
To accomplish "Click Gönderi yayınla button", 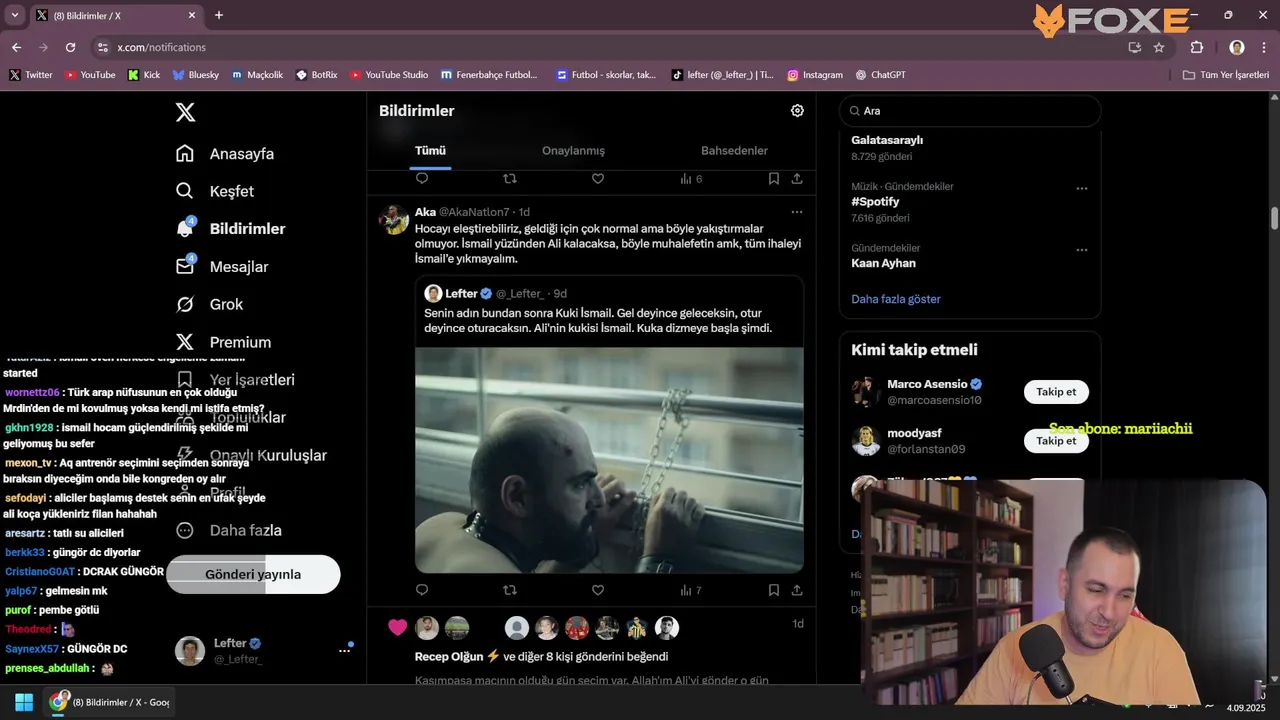I will pyautogui.click(x=253, y=574).
